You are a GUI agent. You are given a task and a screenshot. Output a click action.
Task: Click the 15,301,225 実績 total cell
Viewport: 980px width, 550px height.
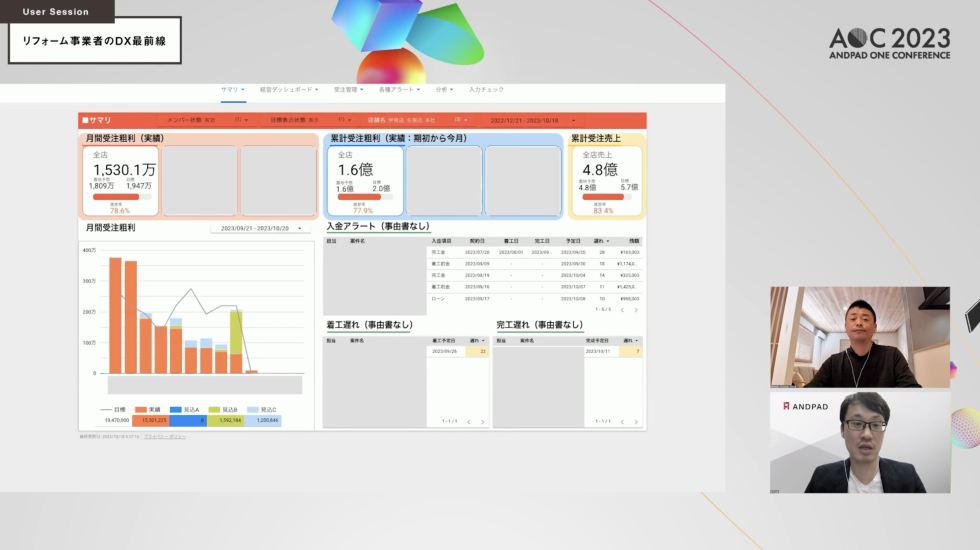coord(151,421)
